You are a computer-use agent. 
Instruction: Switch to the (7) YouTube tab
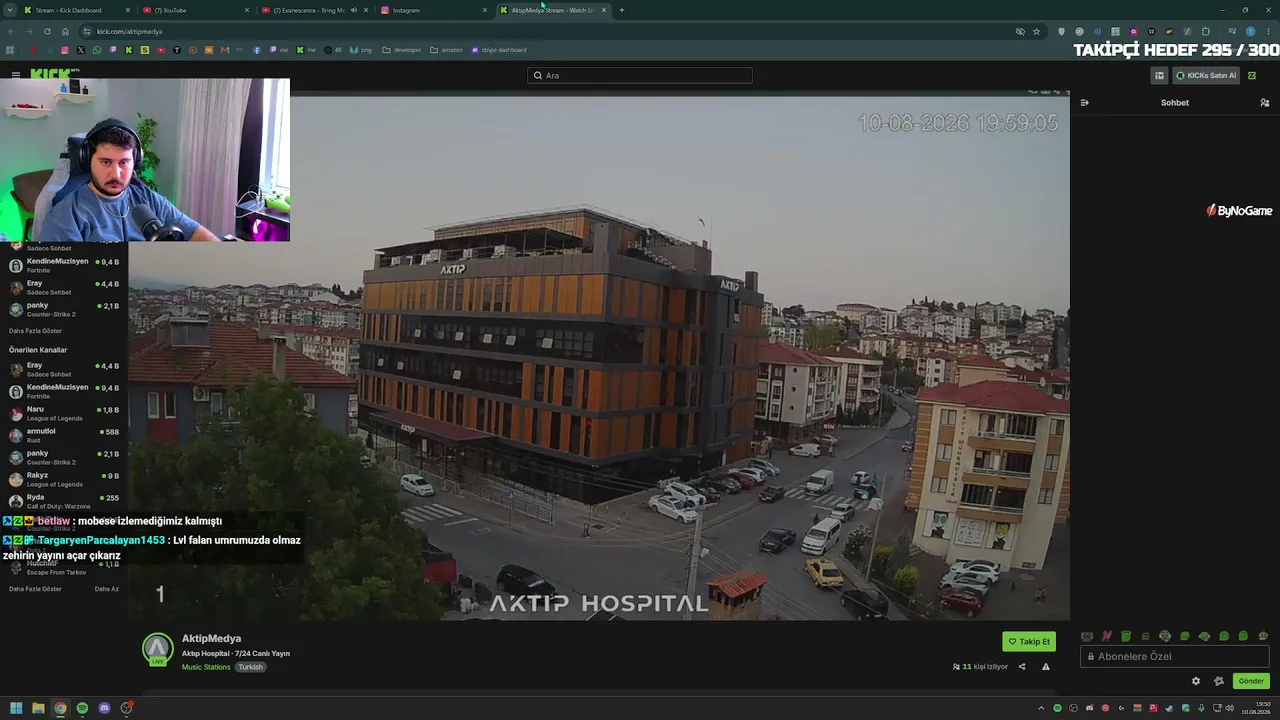(x=195, y=10)
